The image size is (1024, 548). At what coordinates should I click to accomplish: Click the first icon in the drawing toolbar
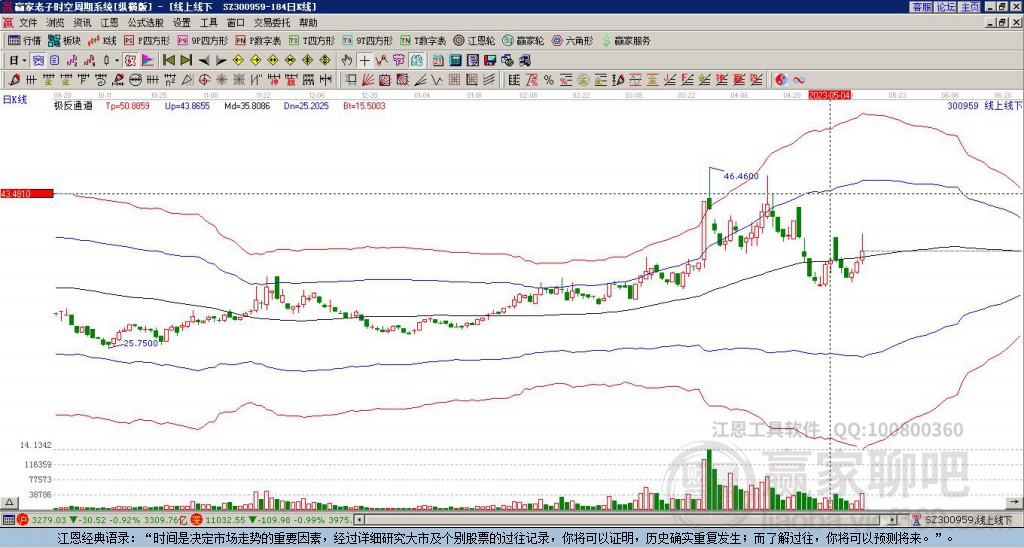point(14,80)
